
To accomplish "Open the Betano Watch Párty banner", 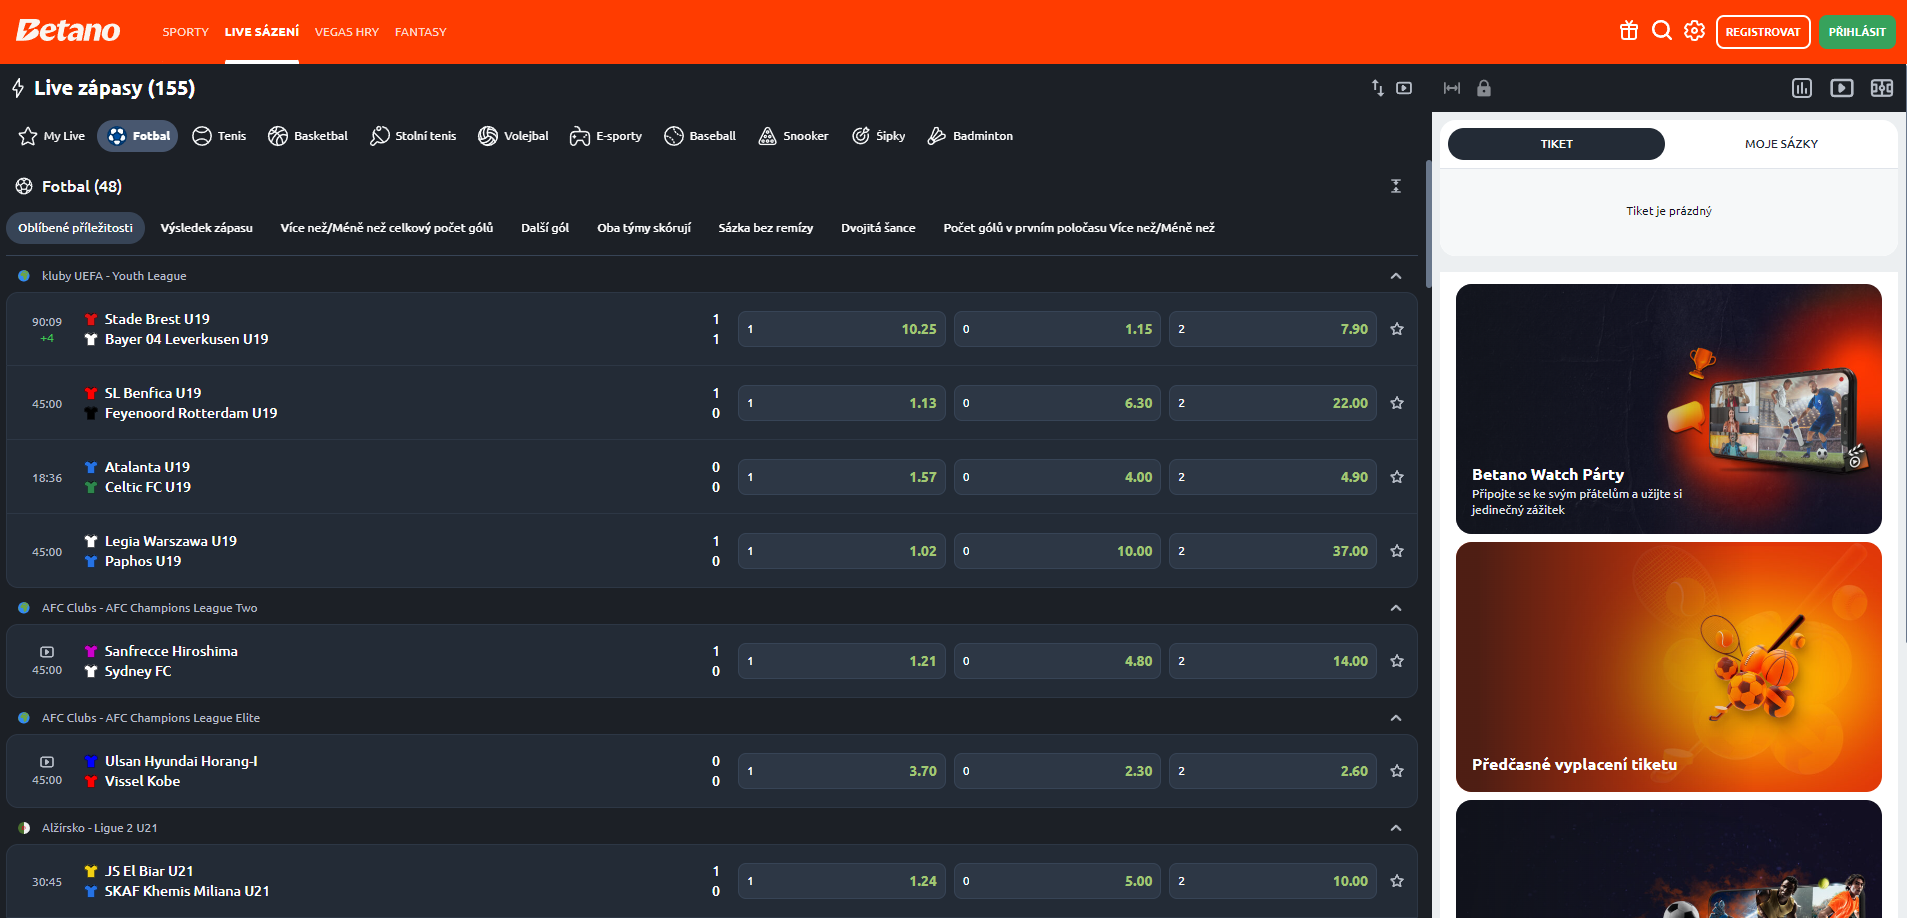I will point(1669,409).
